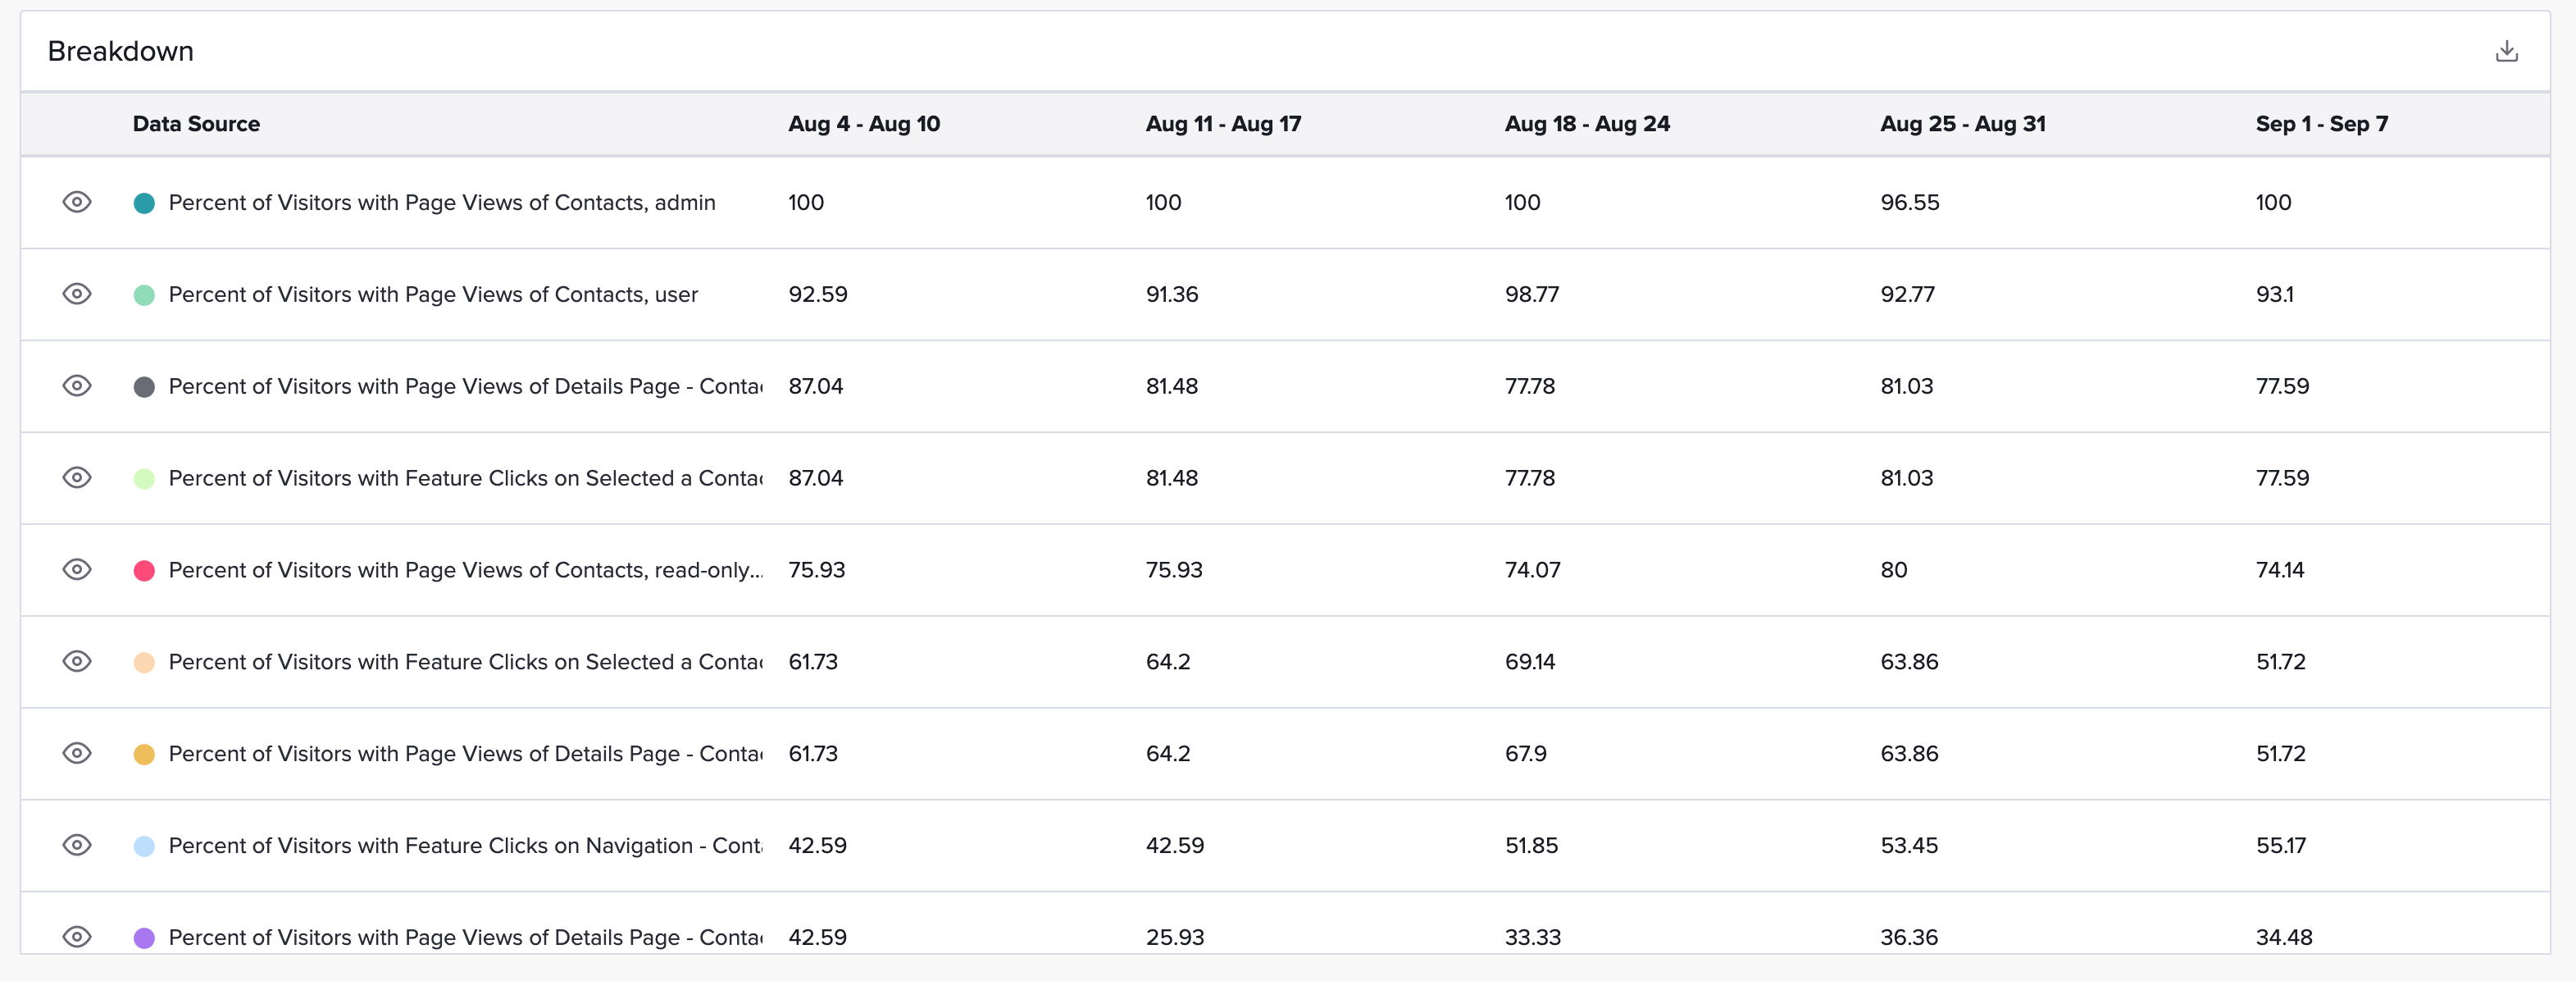Click peach dot in Selected a Contact 69.14 row
This screenshot has width=2576, height=981.
pyautogui.click(x=144, y=663)
